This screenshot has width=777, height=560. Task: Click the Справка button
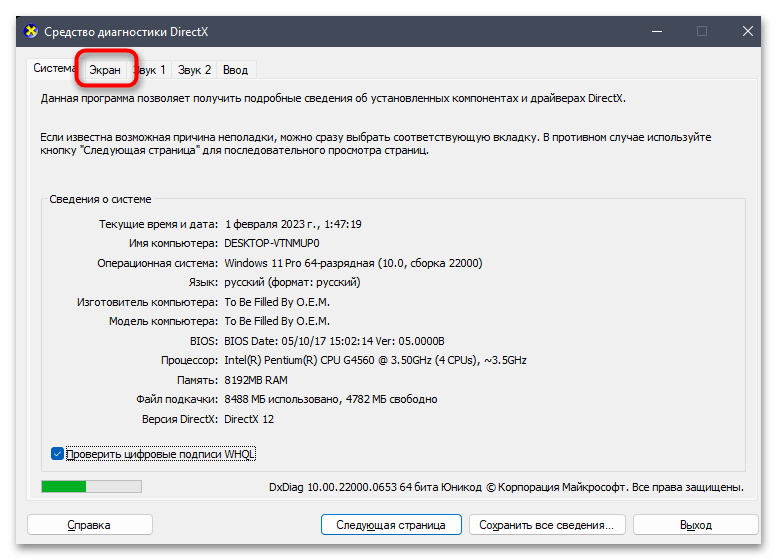[90, 525]
